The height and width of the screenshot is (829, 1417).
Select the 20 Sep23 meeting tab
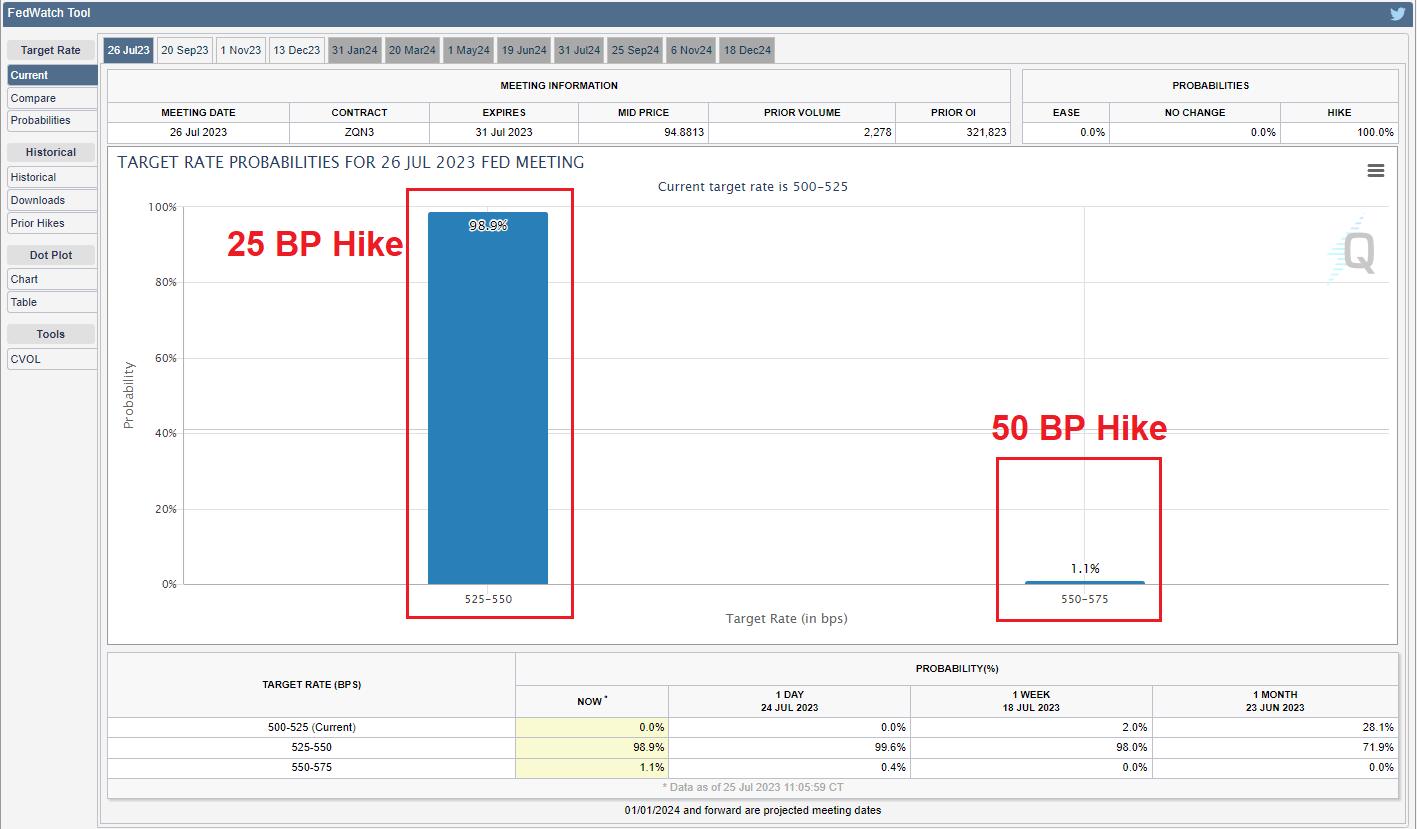185,50
